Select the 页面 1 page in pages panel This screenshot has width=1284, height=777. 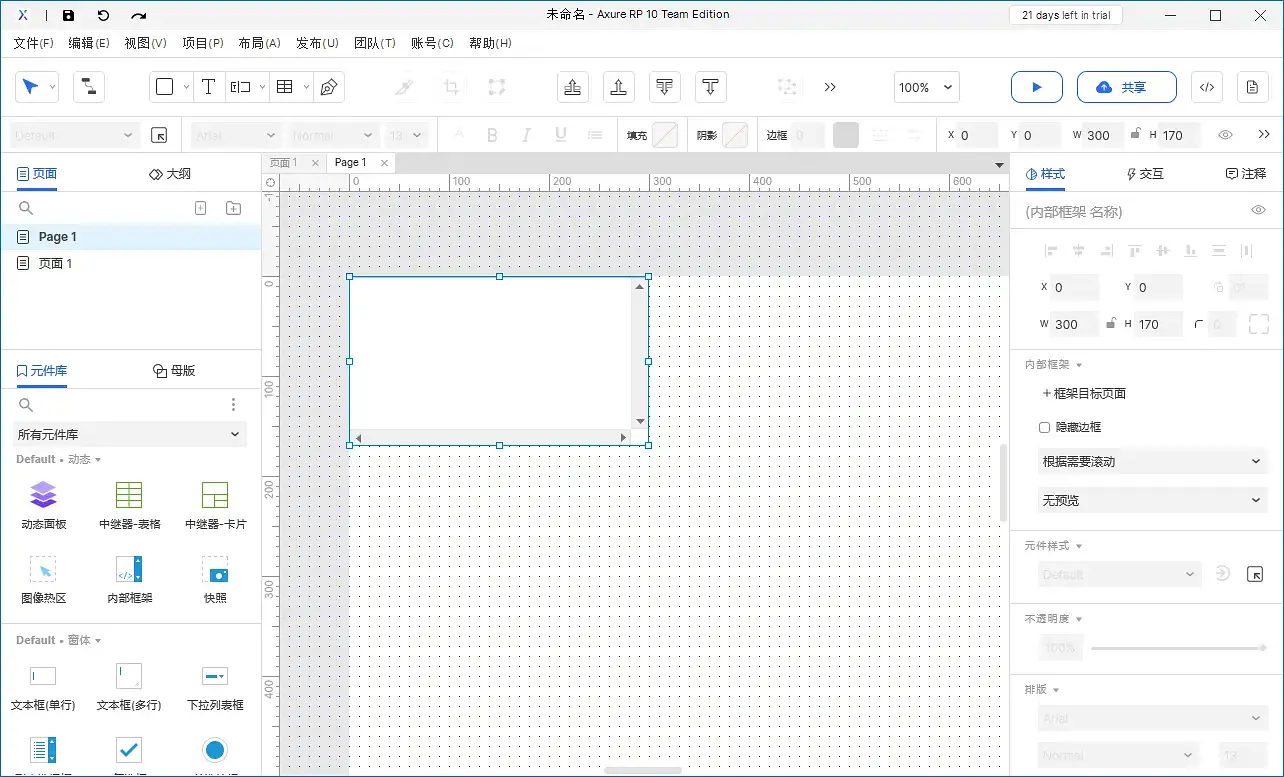point(56,263)
